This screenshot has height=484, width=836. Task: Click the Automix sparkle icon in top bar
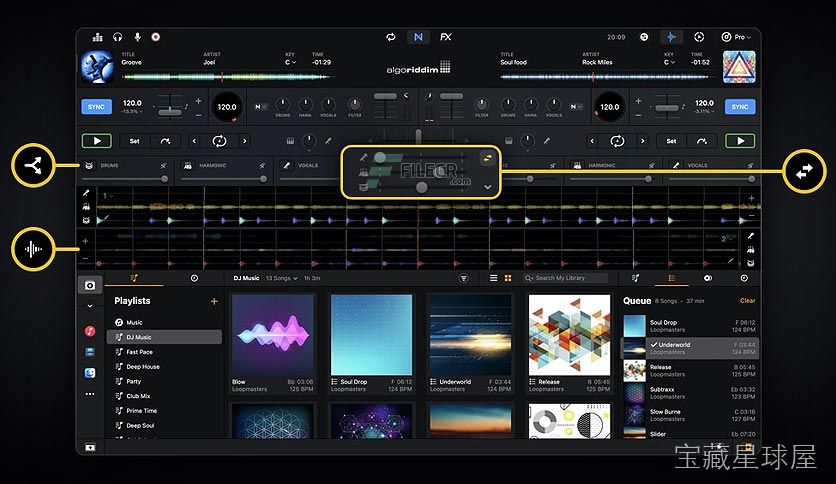coord(671,37)
